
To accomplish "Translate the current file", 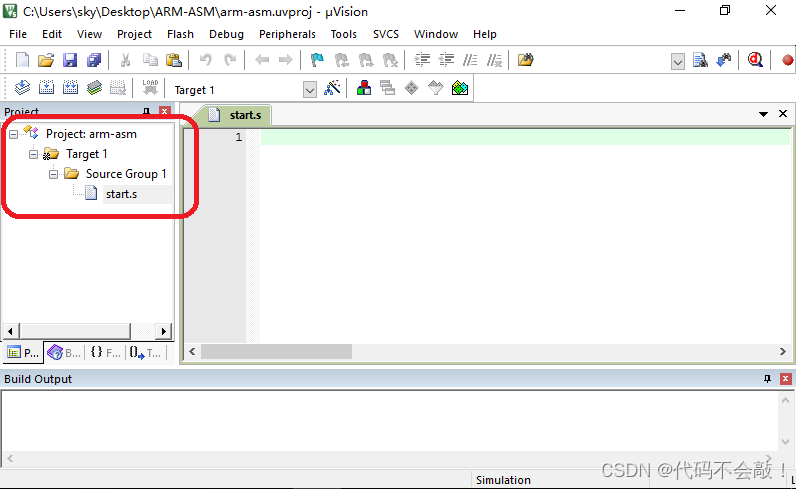I will 22,88.
